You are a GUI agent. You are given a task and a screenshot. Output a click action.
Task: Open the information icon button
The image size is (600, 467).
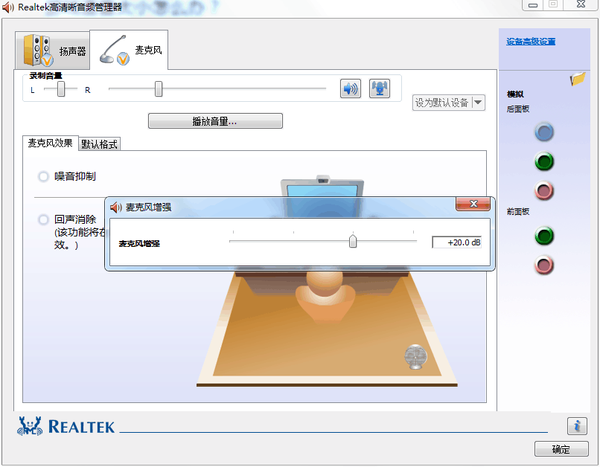pyautogui.click(x=577, y=426)
